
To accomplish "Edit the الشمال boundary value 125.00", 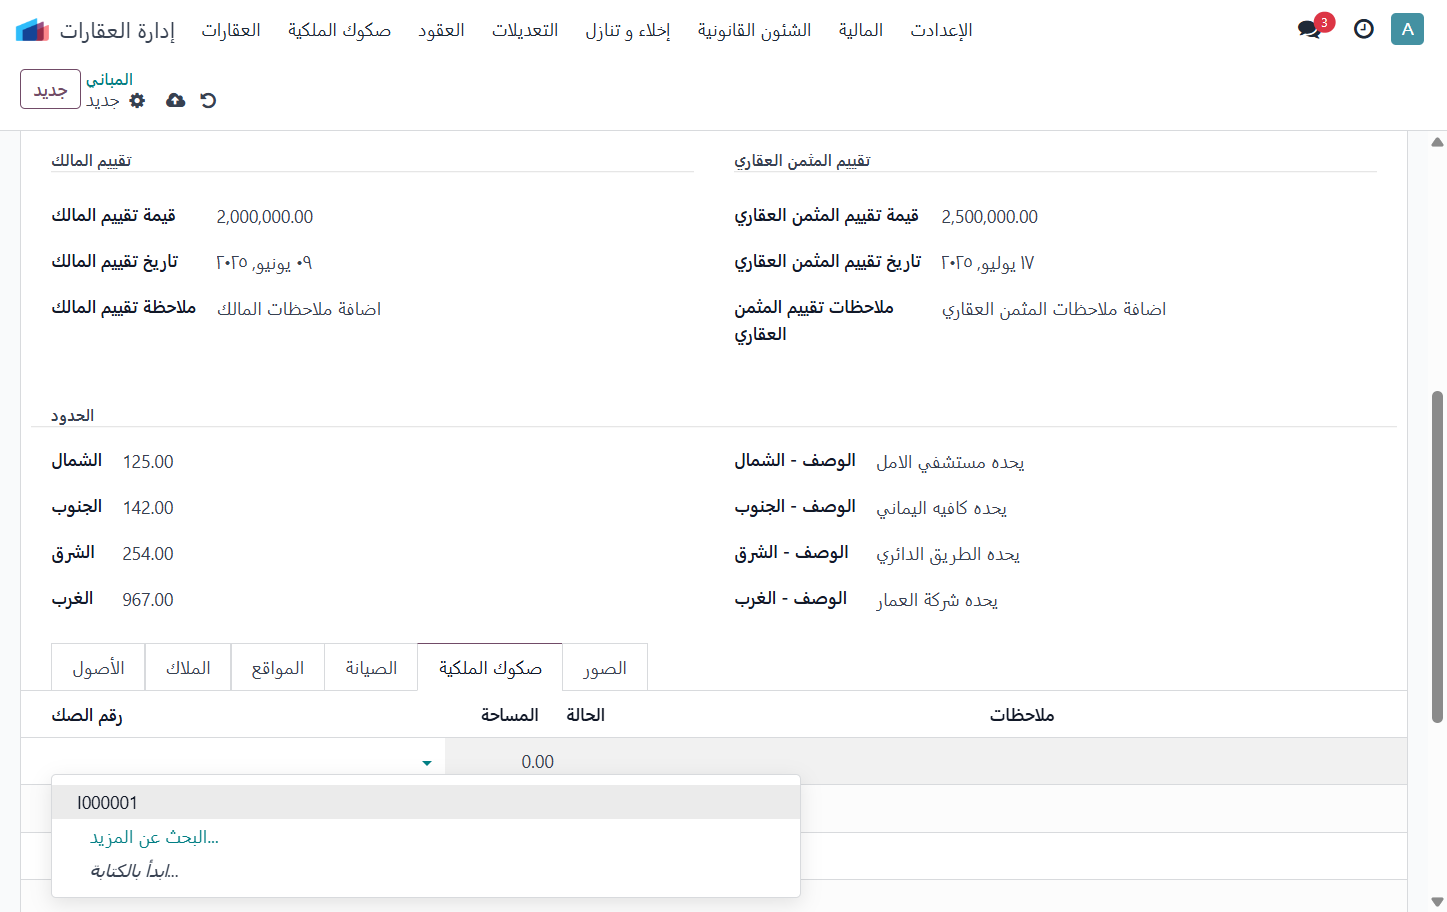I will (148, 462).
